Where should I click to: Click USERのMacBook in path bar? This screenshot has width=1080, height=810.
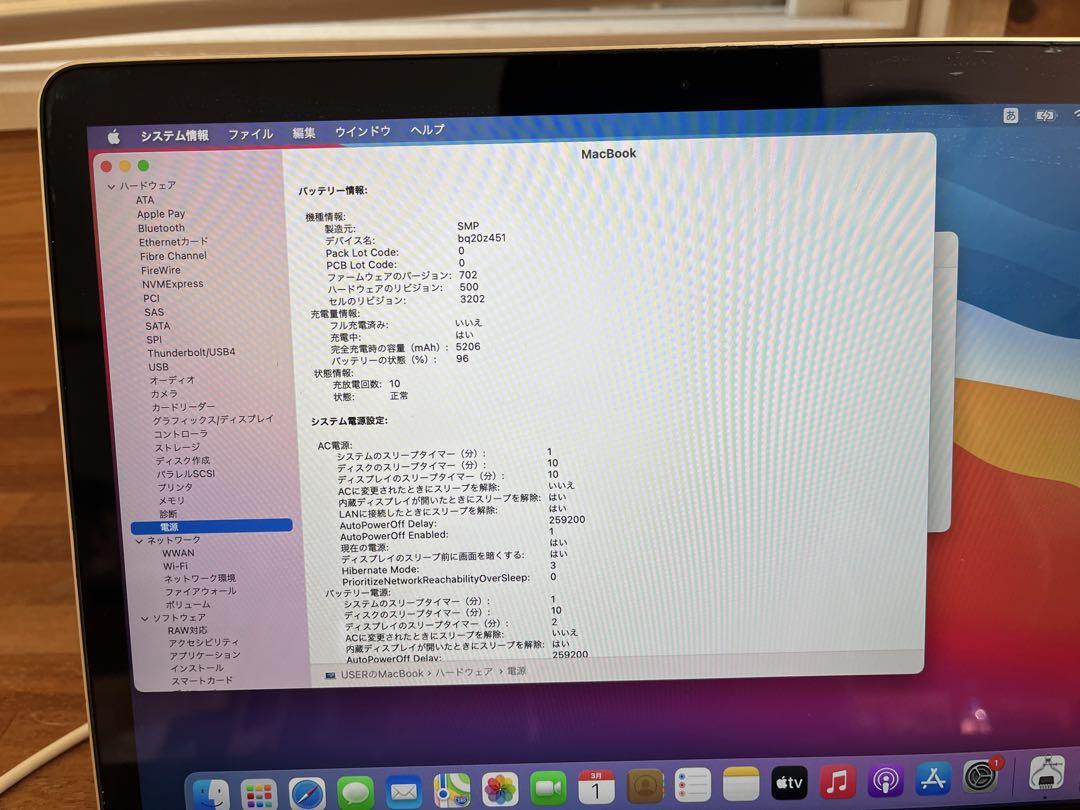point(382,674)
